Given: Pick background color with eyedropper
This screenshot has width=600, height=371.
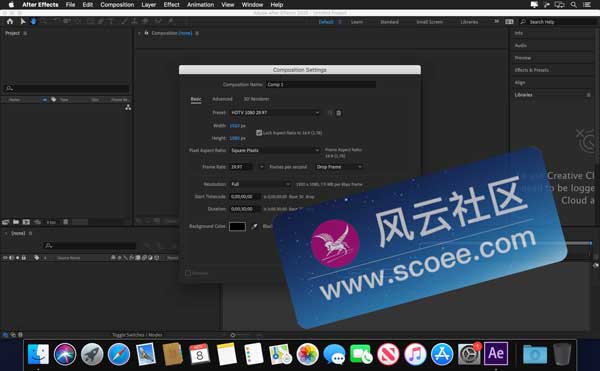Looking at the screenshot, I should coord(254,226).
